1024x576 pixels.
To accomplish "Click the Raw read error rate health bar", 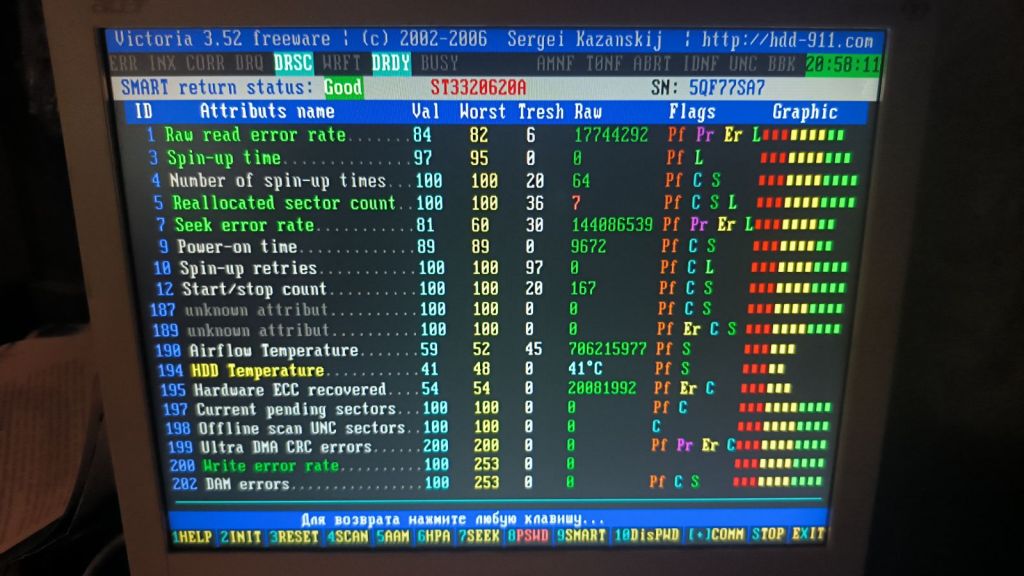I will [803, 135].
